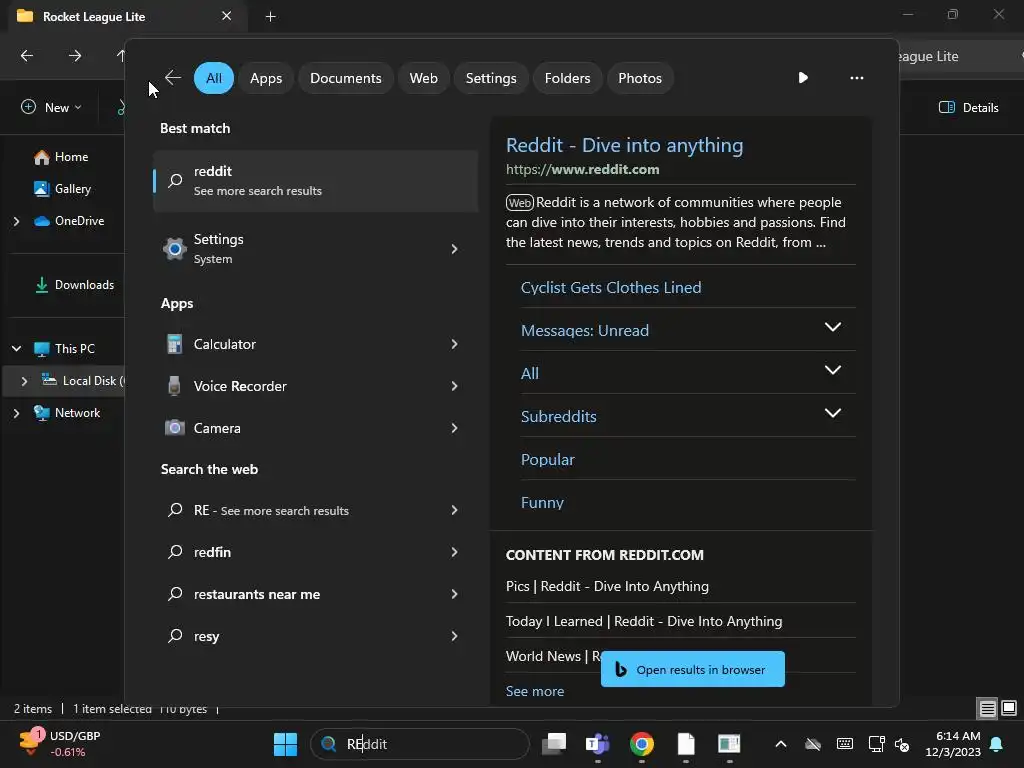
Task: Click the taskbar search input field
Action: coord(419,744)
